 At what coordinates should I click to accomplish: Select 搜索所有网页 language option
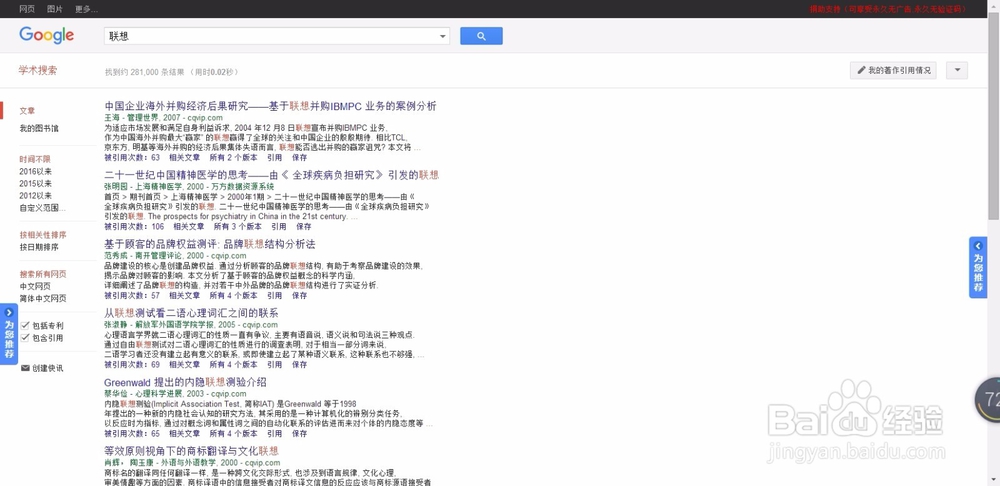(43, 274)
